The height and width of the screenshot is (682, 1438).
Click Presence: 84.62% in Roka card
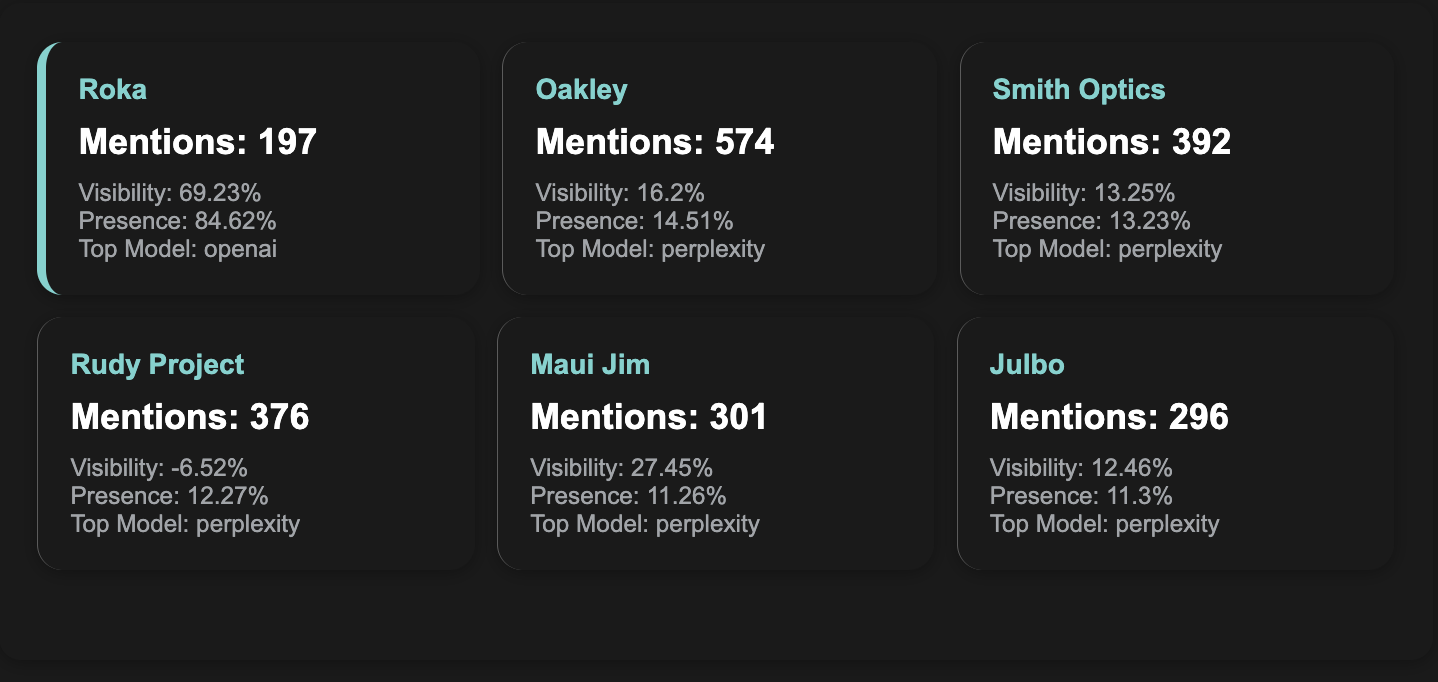[178, 221]
